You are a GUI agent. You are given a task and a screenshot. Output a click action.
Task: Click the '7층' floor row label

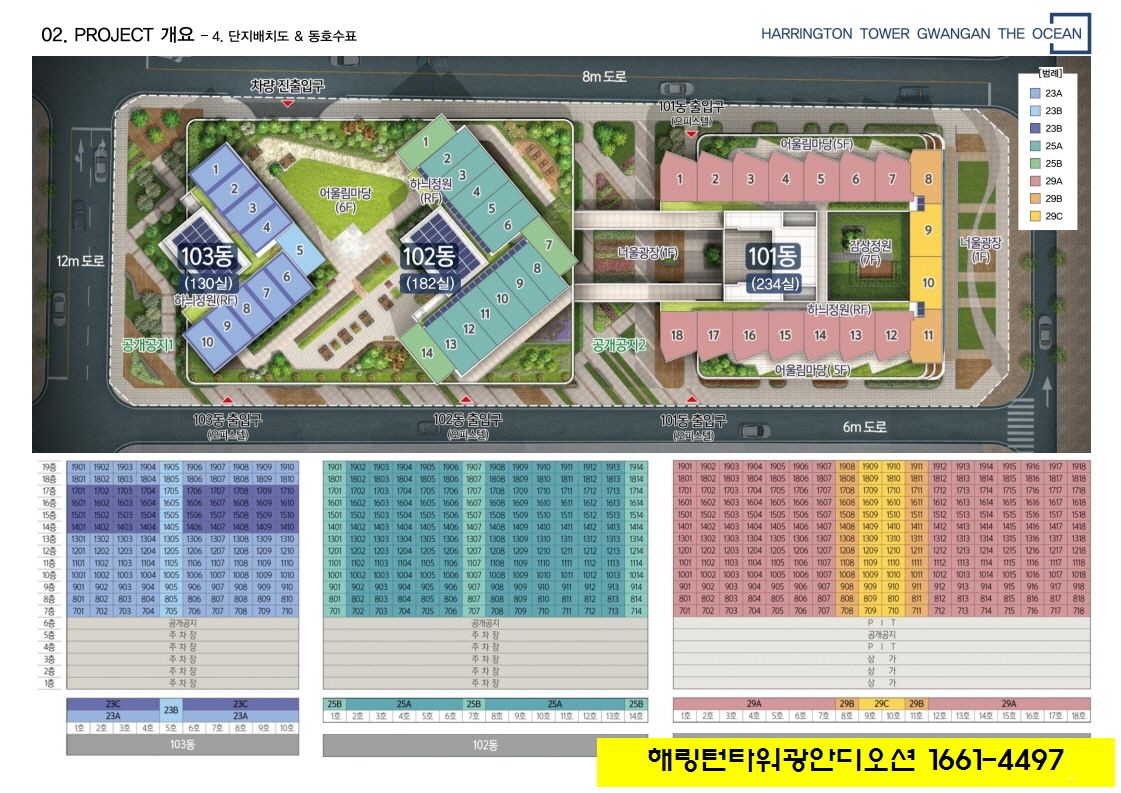[49, 611]
